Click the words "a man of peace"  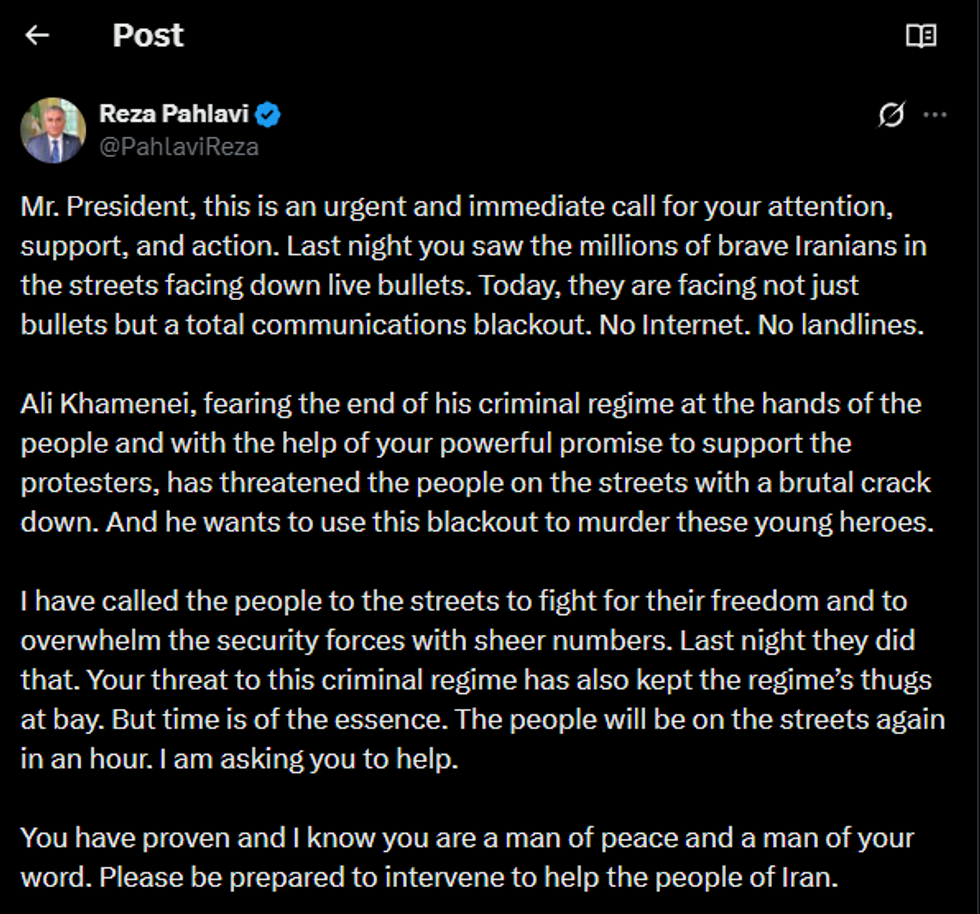(x=563, y=838)
